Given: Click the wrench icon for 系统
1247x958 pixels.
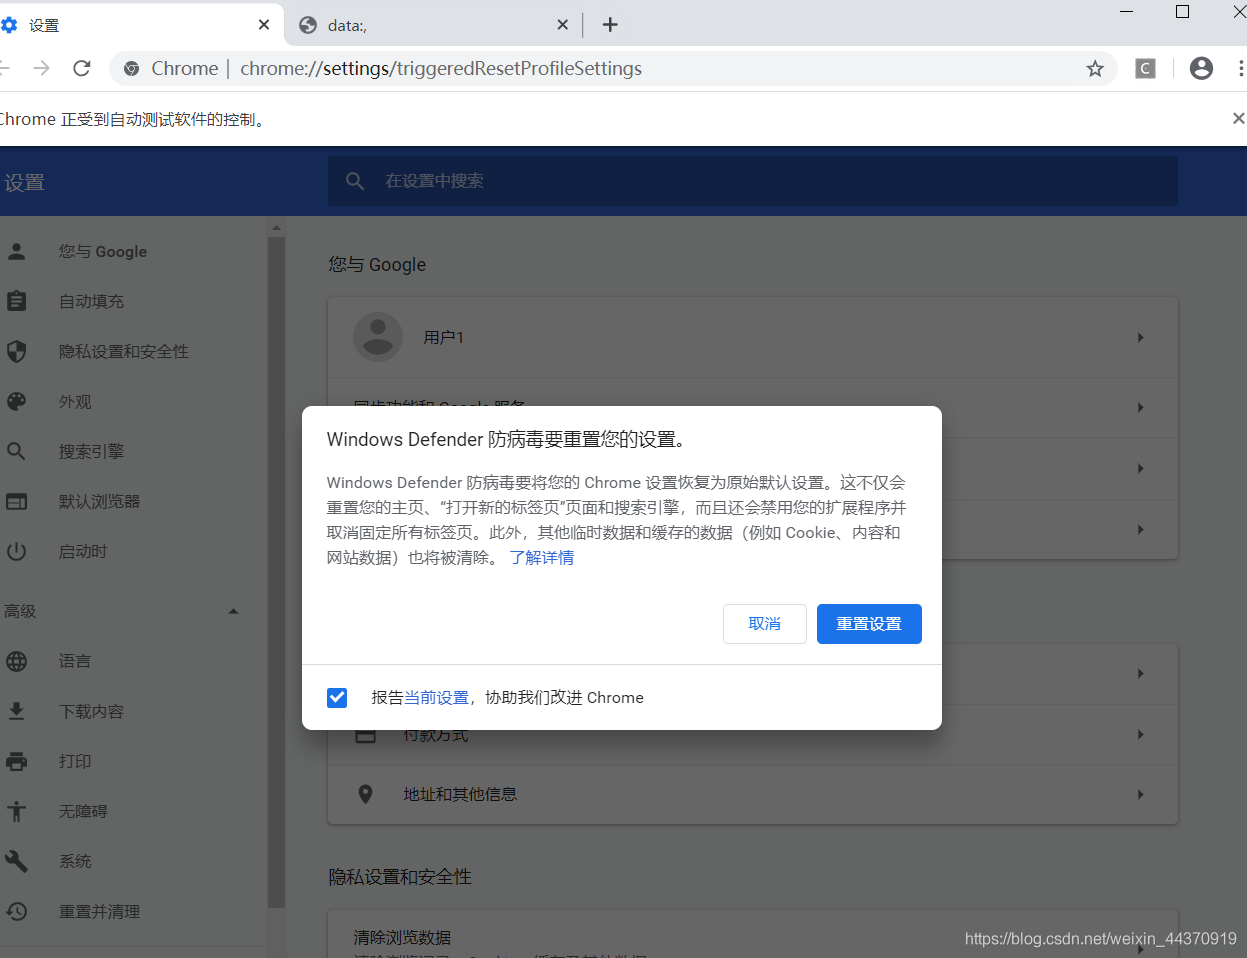Looking at the screenshot, I should click(x=17, y=861).
